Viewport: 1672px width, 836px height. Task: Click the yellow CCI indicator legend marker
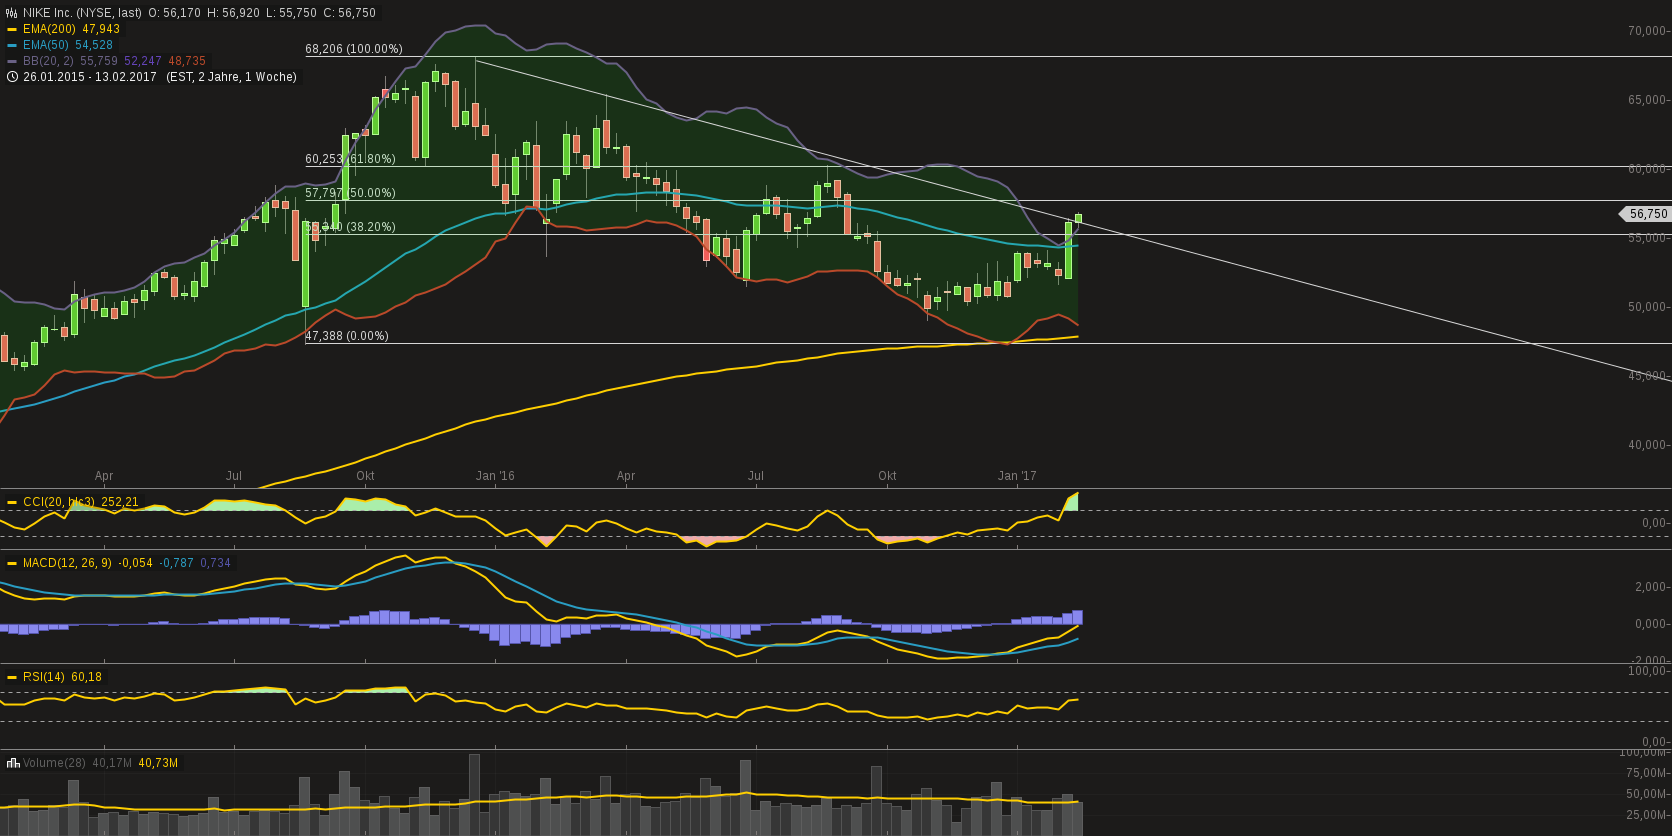(x=12, y=502)
